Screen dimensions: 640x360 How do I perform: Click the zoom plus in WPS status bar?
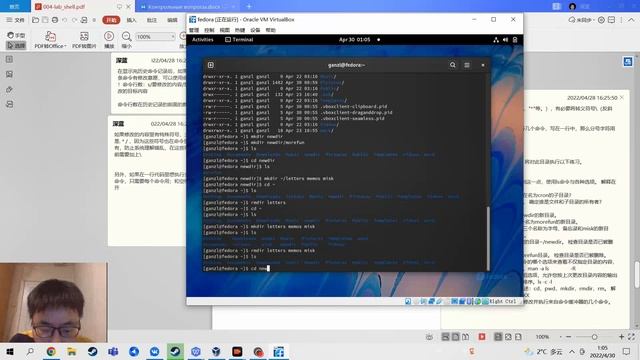(x=621, y=337)
